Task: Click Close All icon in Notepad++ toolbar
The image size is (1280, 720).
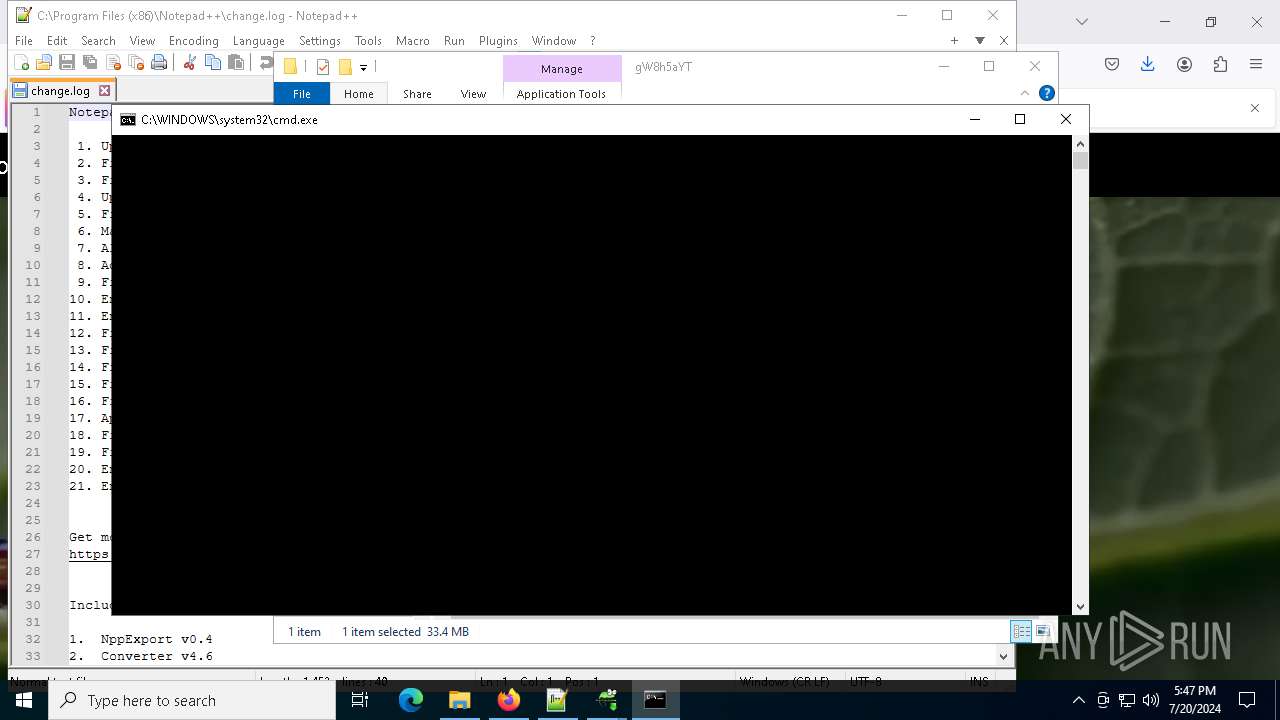Action: pyautogui.click(x=136, y=63)
